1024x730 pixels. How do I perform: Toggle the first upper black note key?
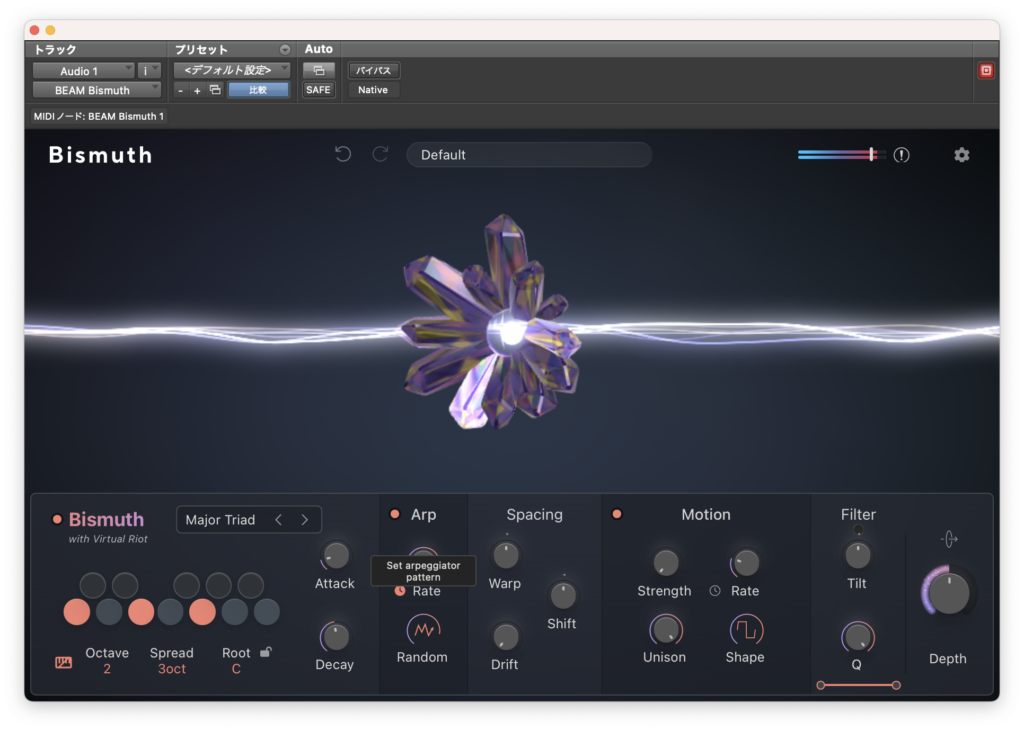click(93, 585)
